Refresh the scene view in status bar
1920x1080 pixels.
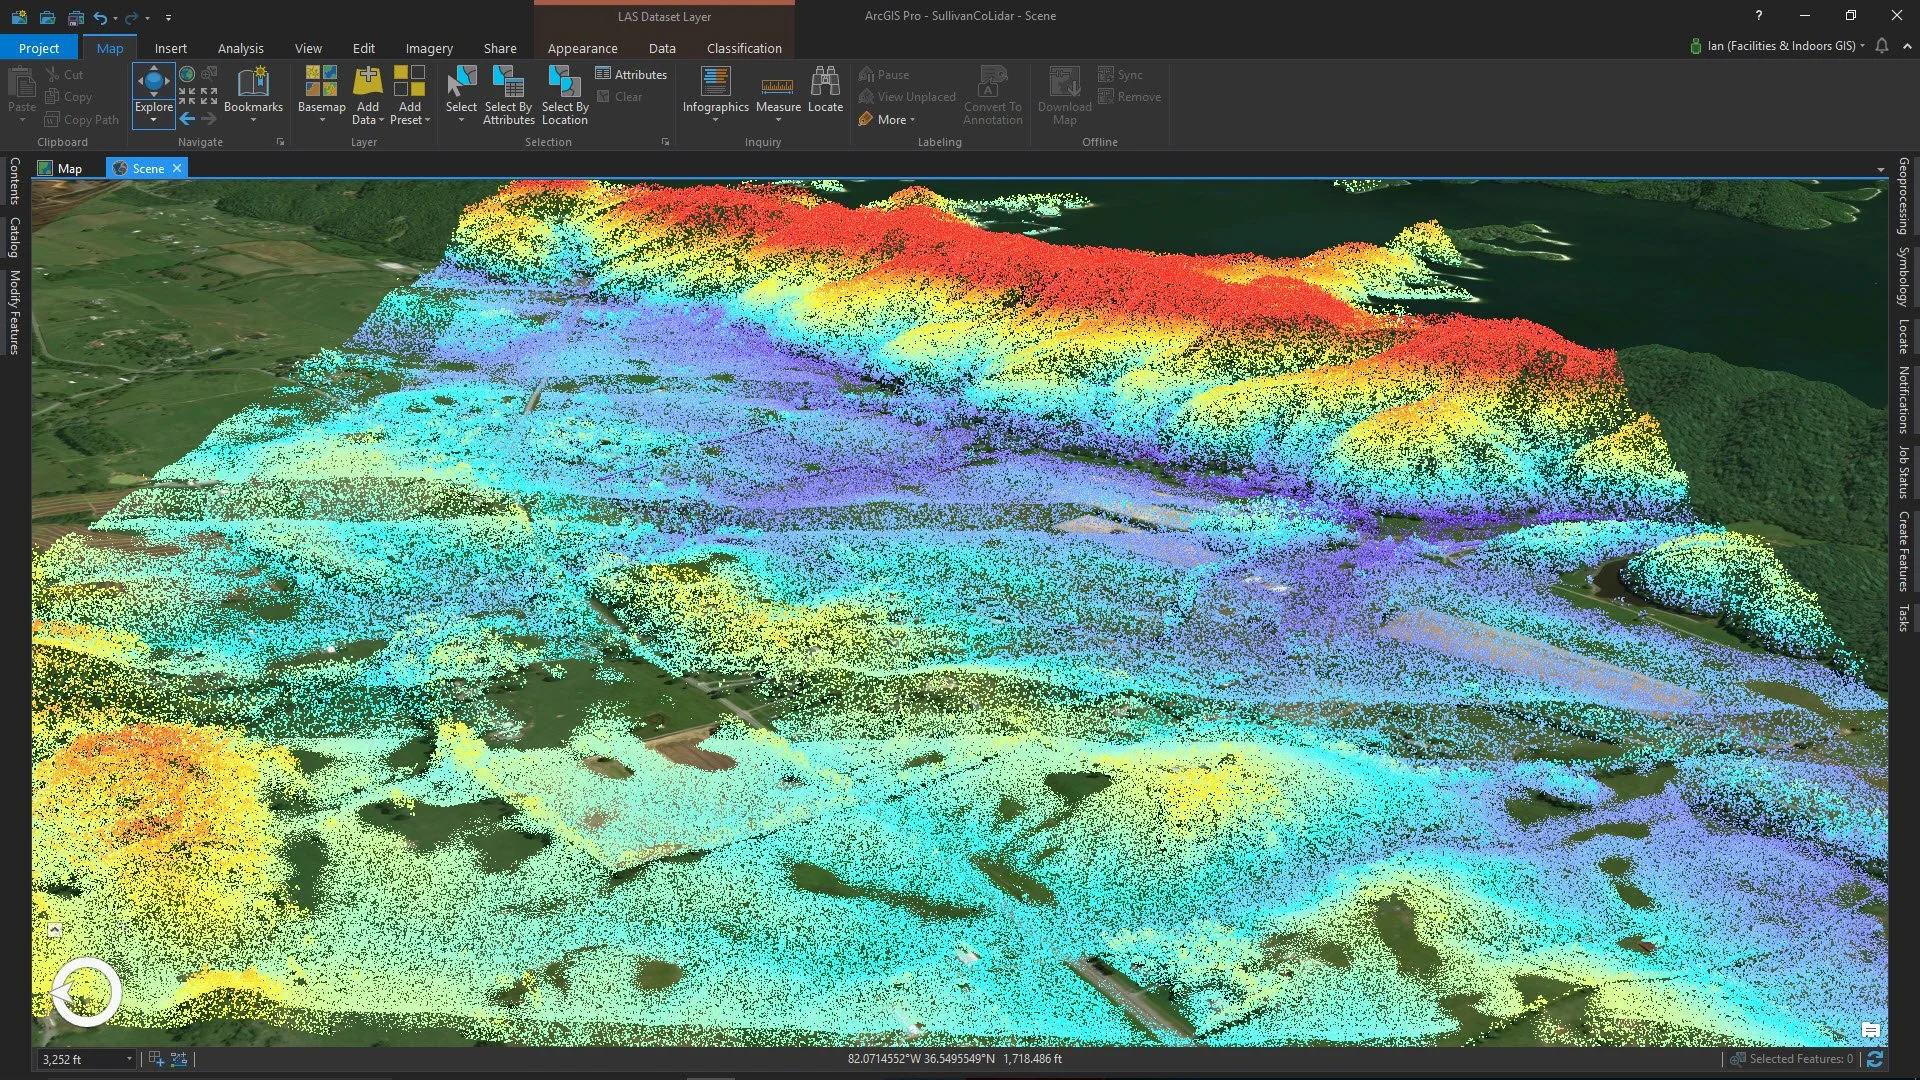[1875, 1058]
